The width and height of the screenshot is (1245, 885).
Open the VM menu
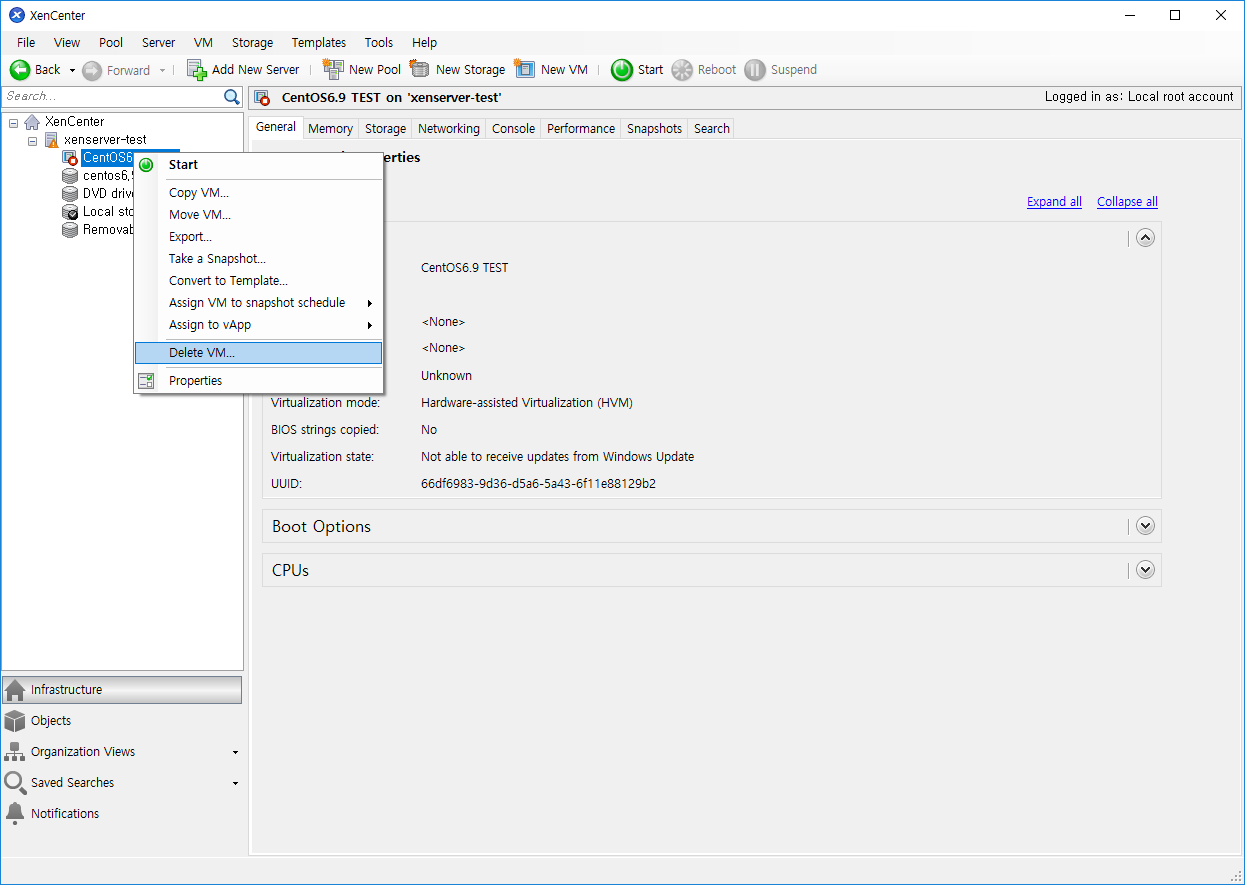tap(203, 43)
